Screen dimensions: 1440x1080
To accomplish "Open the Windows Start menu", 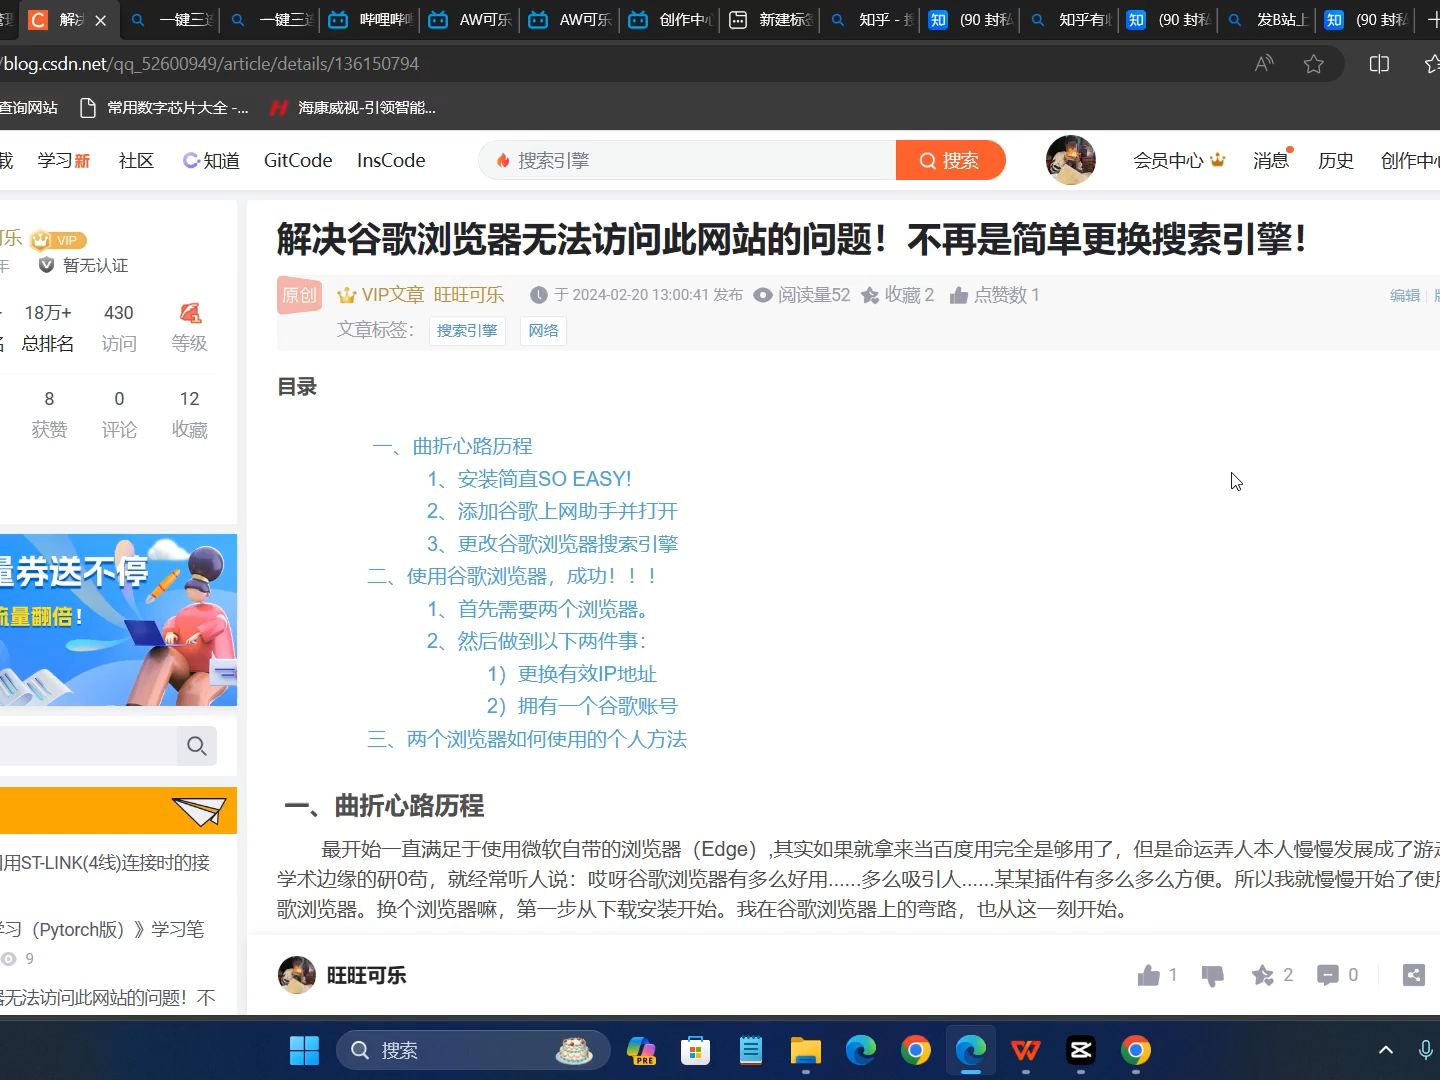I will (x=304, y=1050).
